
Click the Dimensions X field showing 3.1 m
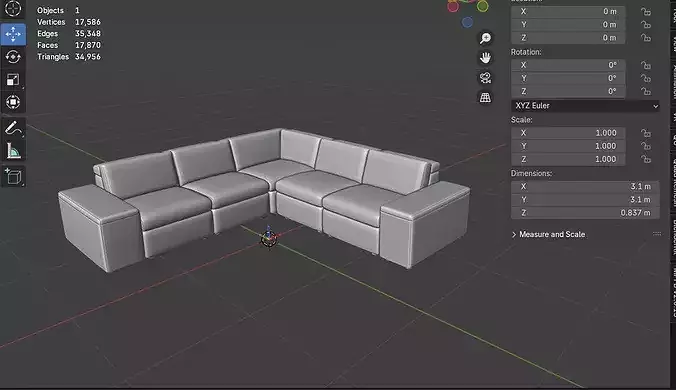tap(585, 187)
